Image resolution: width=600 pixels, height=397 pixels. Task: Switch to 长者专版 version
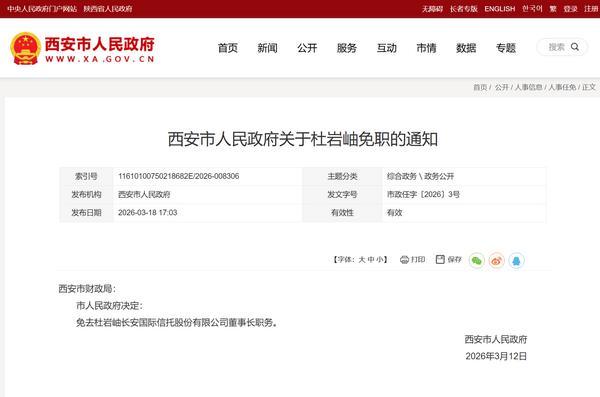(463, 9)
